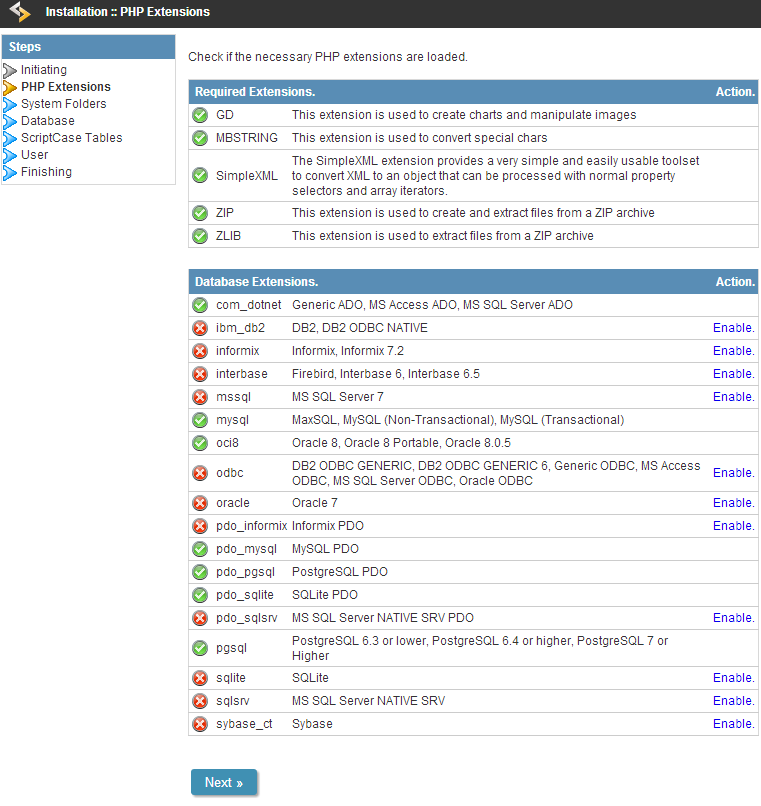
Task: Click red error icon next to ibm_db2
Action: (200, 328)
